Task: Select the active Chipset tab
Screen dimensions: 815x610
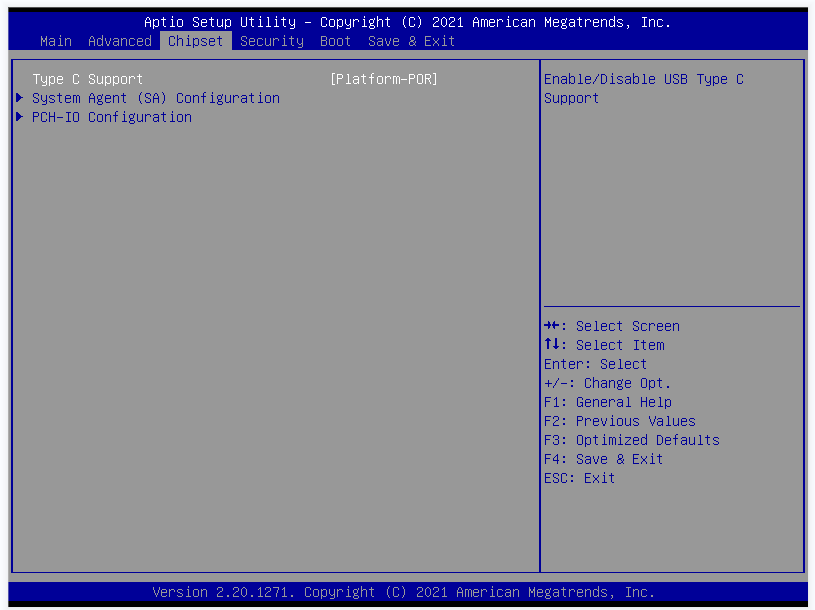Action: click(196, 41)
